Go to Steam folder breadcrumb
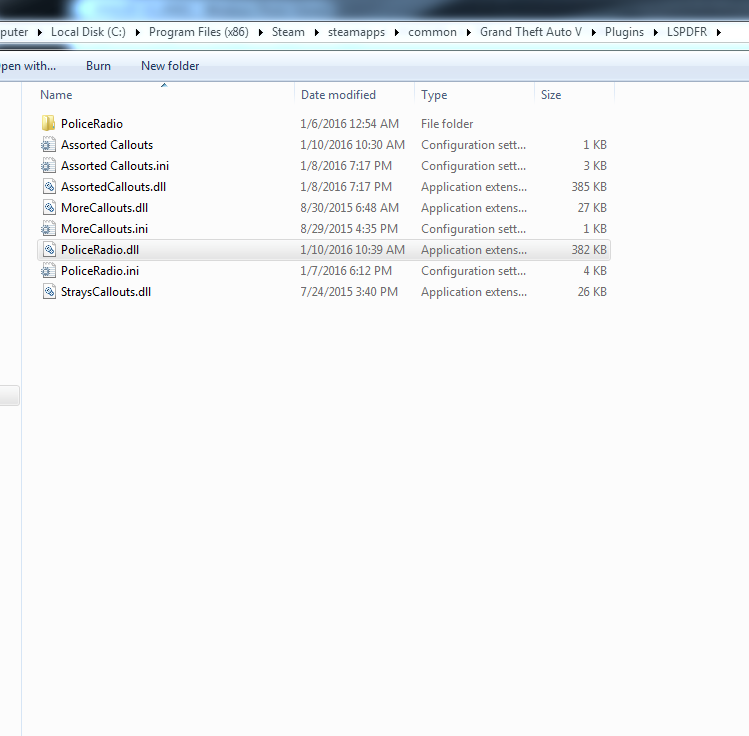 (x=288, y=32)
